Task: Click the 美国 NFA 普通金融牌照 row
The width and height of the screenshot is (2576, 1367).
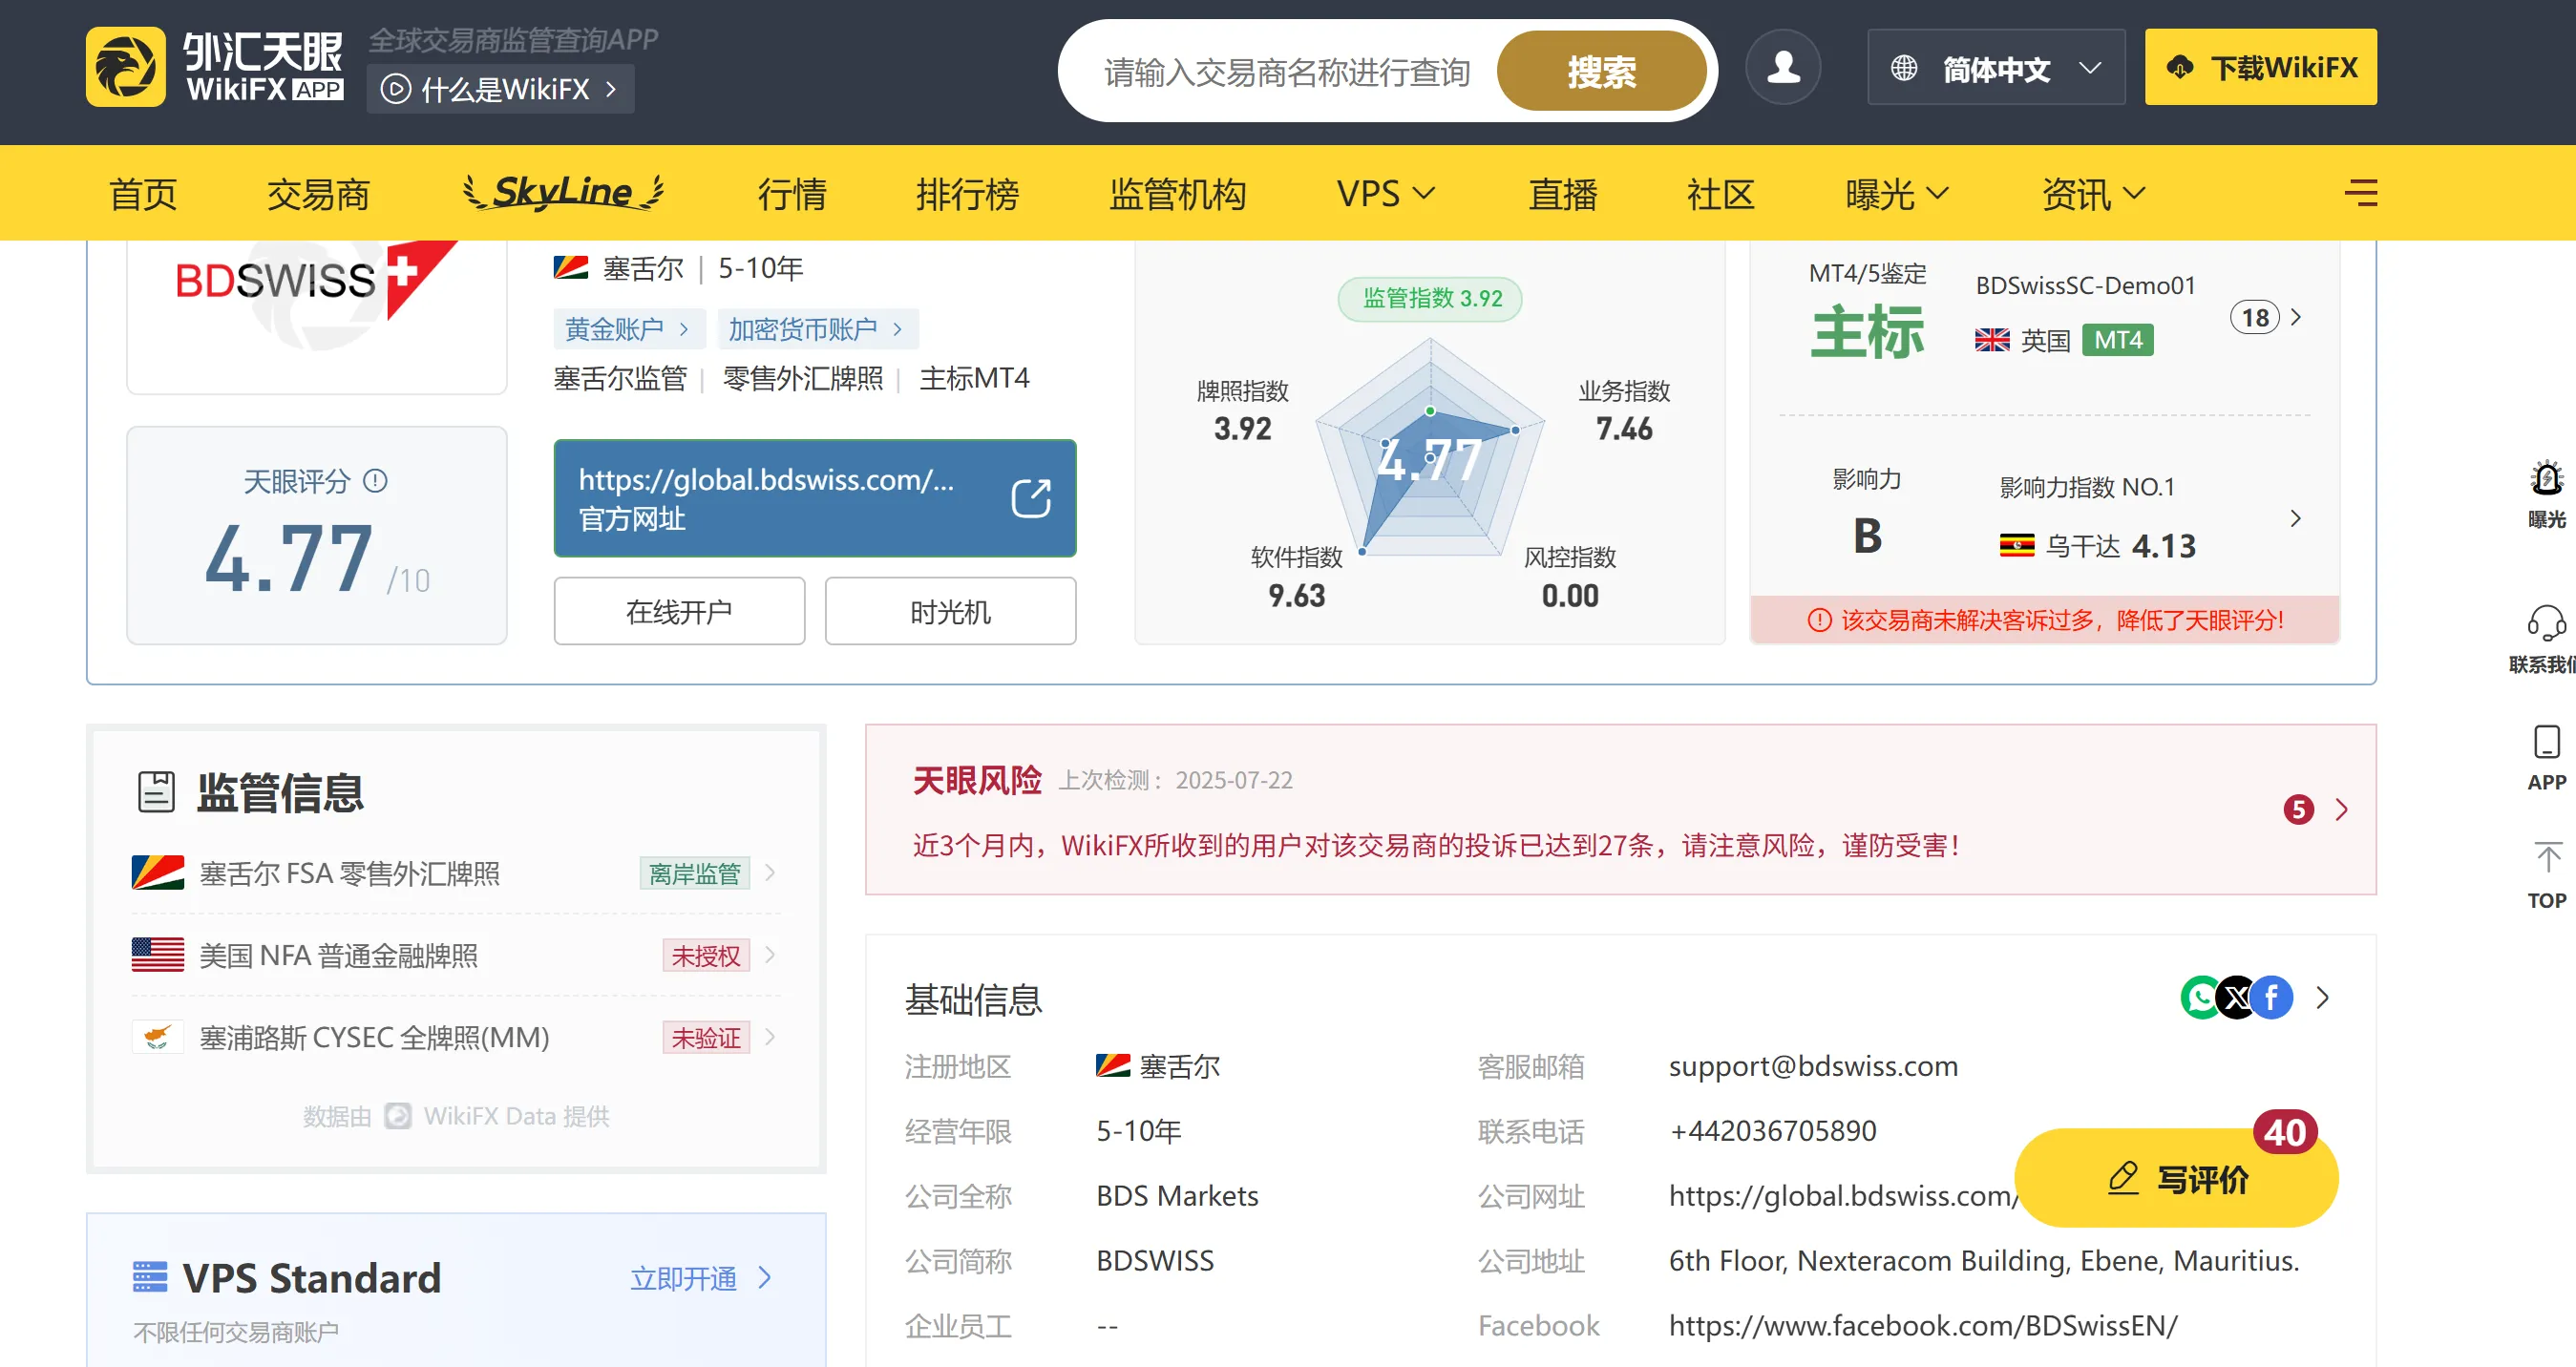Action: [456, 955]
